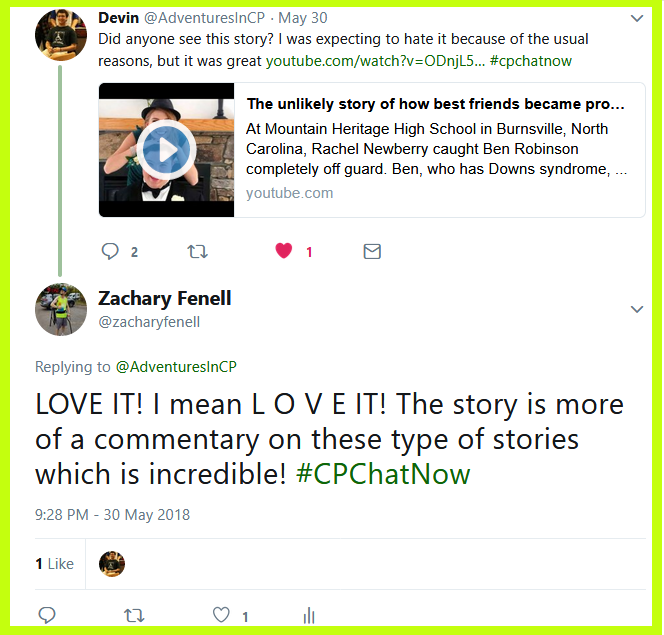This screenshot has width=664, height=635.
Task: Open Devin's profile picture
Action: [x=61, y=35]
